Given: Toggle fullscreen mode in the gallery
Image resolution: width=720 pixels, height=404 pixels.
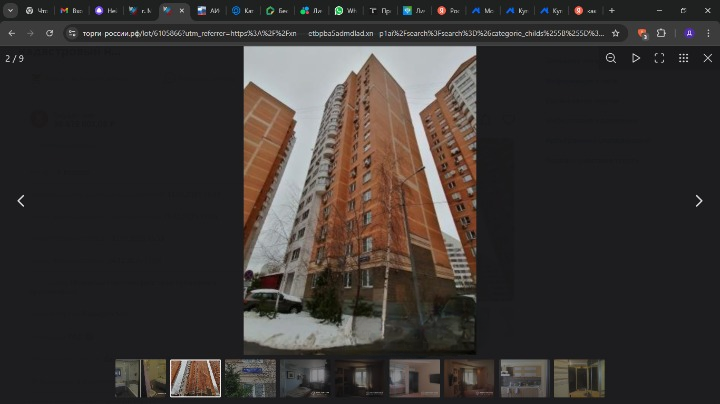Looking at the screenshot, I should pos(659,58).
